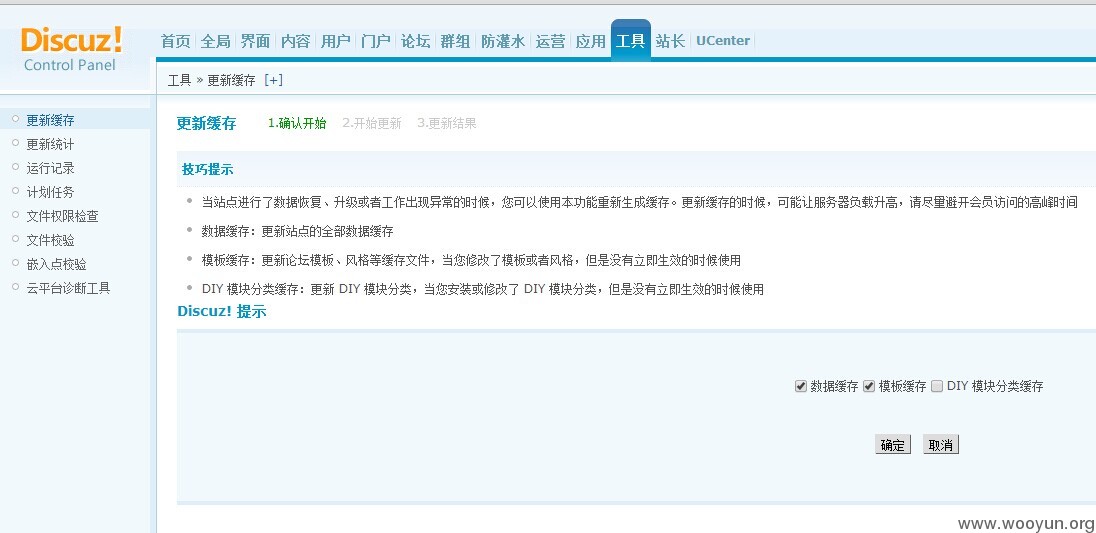Click step 3.更新结果
This screenshot has height=533, width=1096.
pos(447,124)
